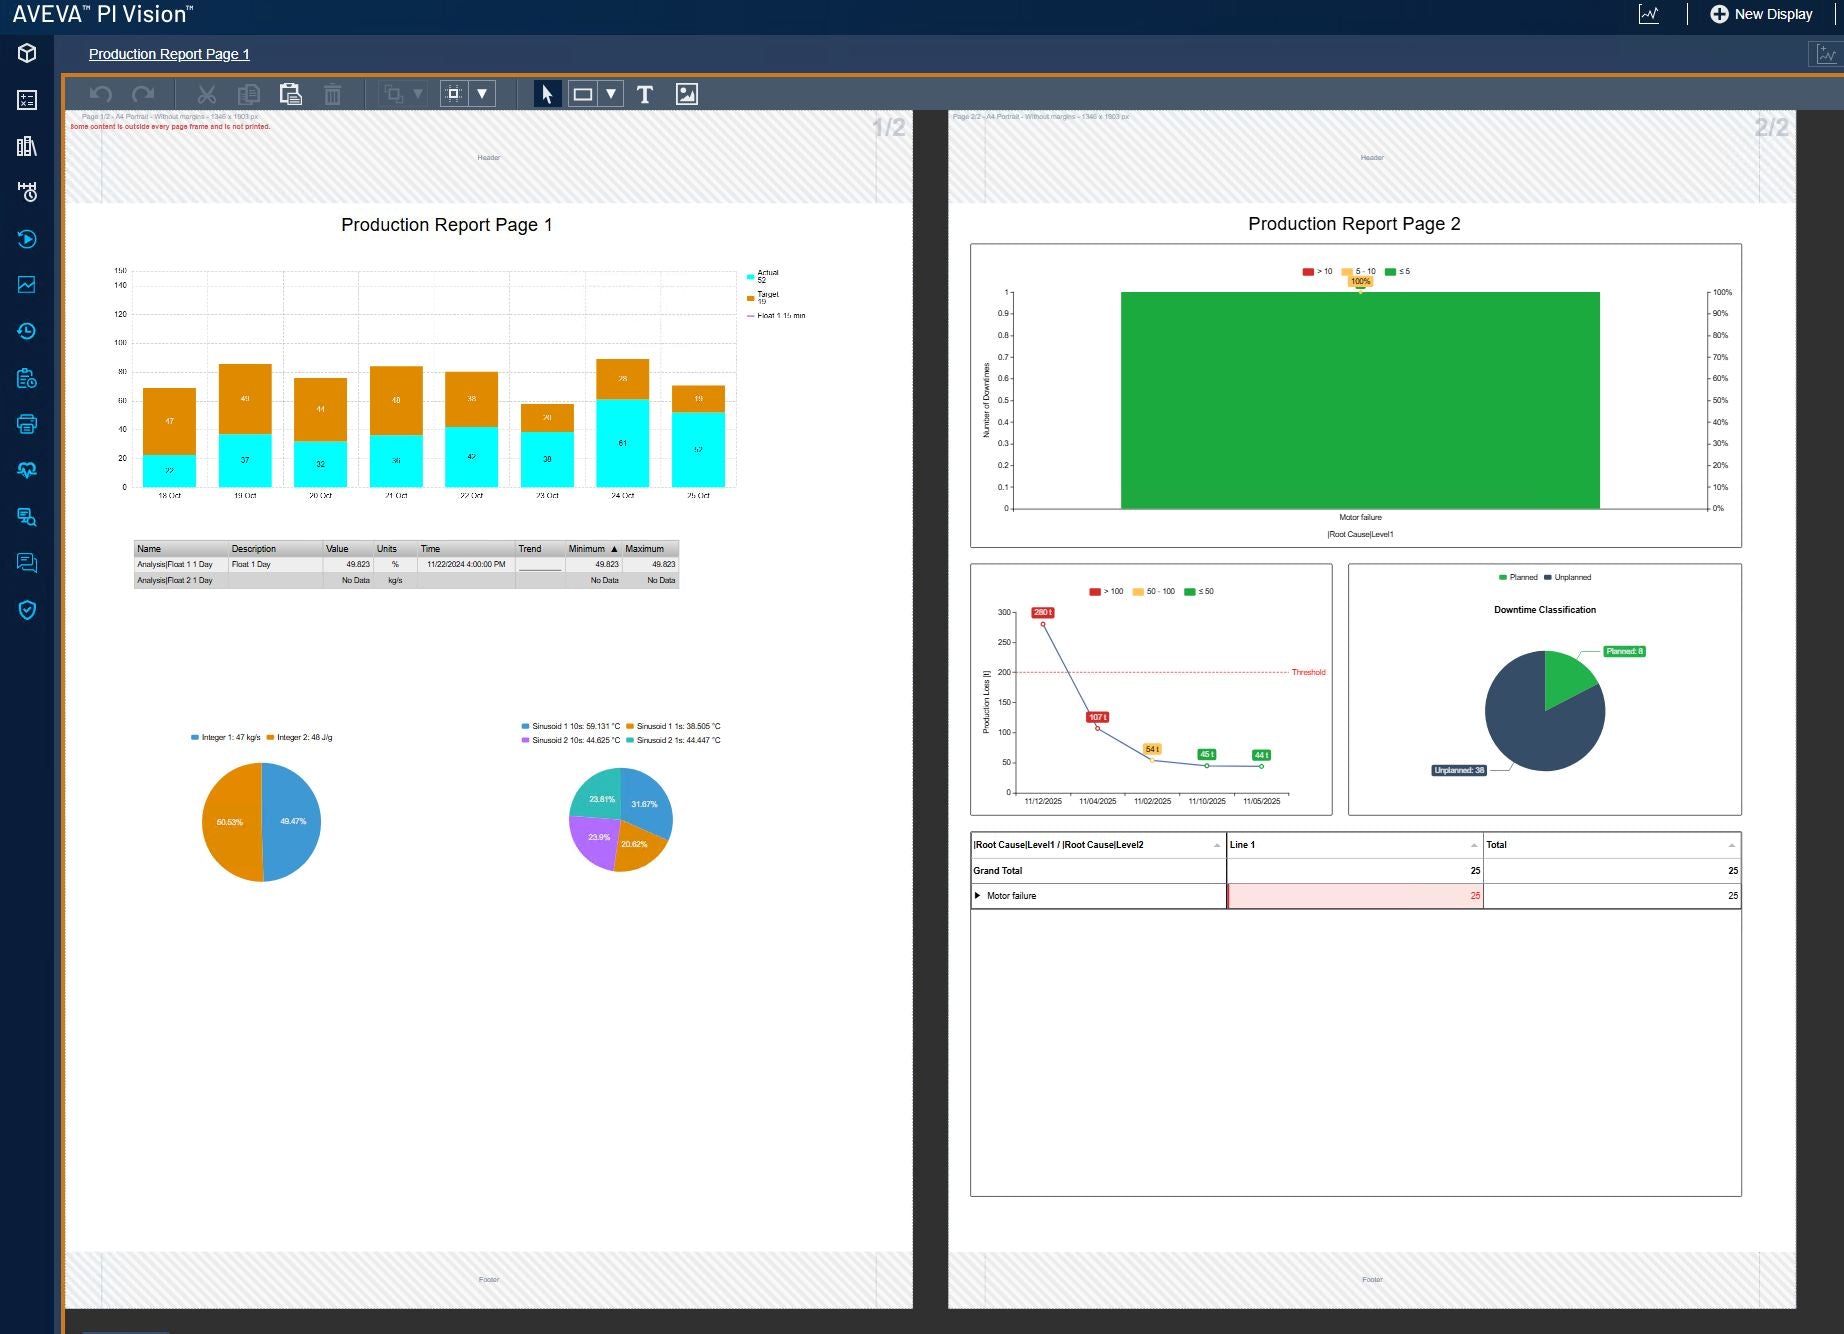1844x1334 pixels.
Task: Sort by Total column header
Action: (x=1611, y=845)
